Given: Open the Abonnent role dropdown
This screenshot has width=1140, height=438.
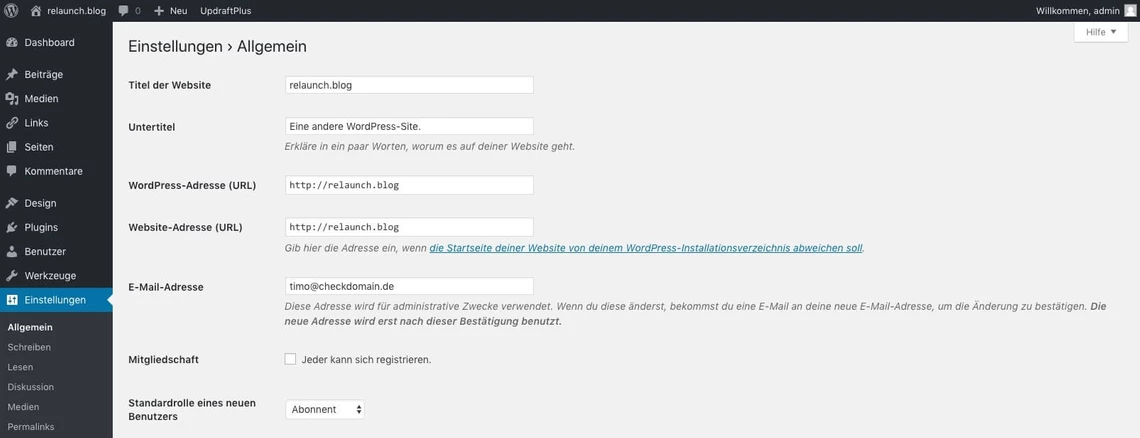Looking at the screenshot, I should click(325, 409).
